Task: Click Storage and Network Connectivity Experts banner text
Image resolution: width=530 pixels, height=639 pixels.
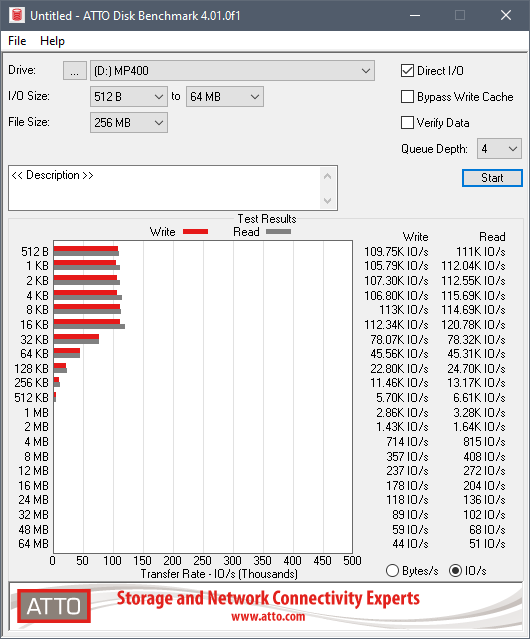Action: click(x=268, y=598)
